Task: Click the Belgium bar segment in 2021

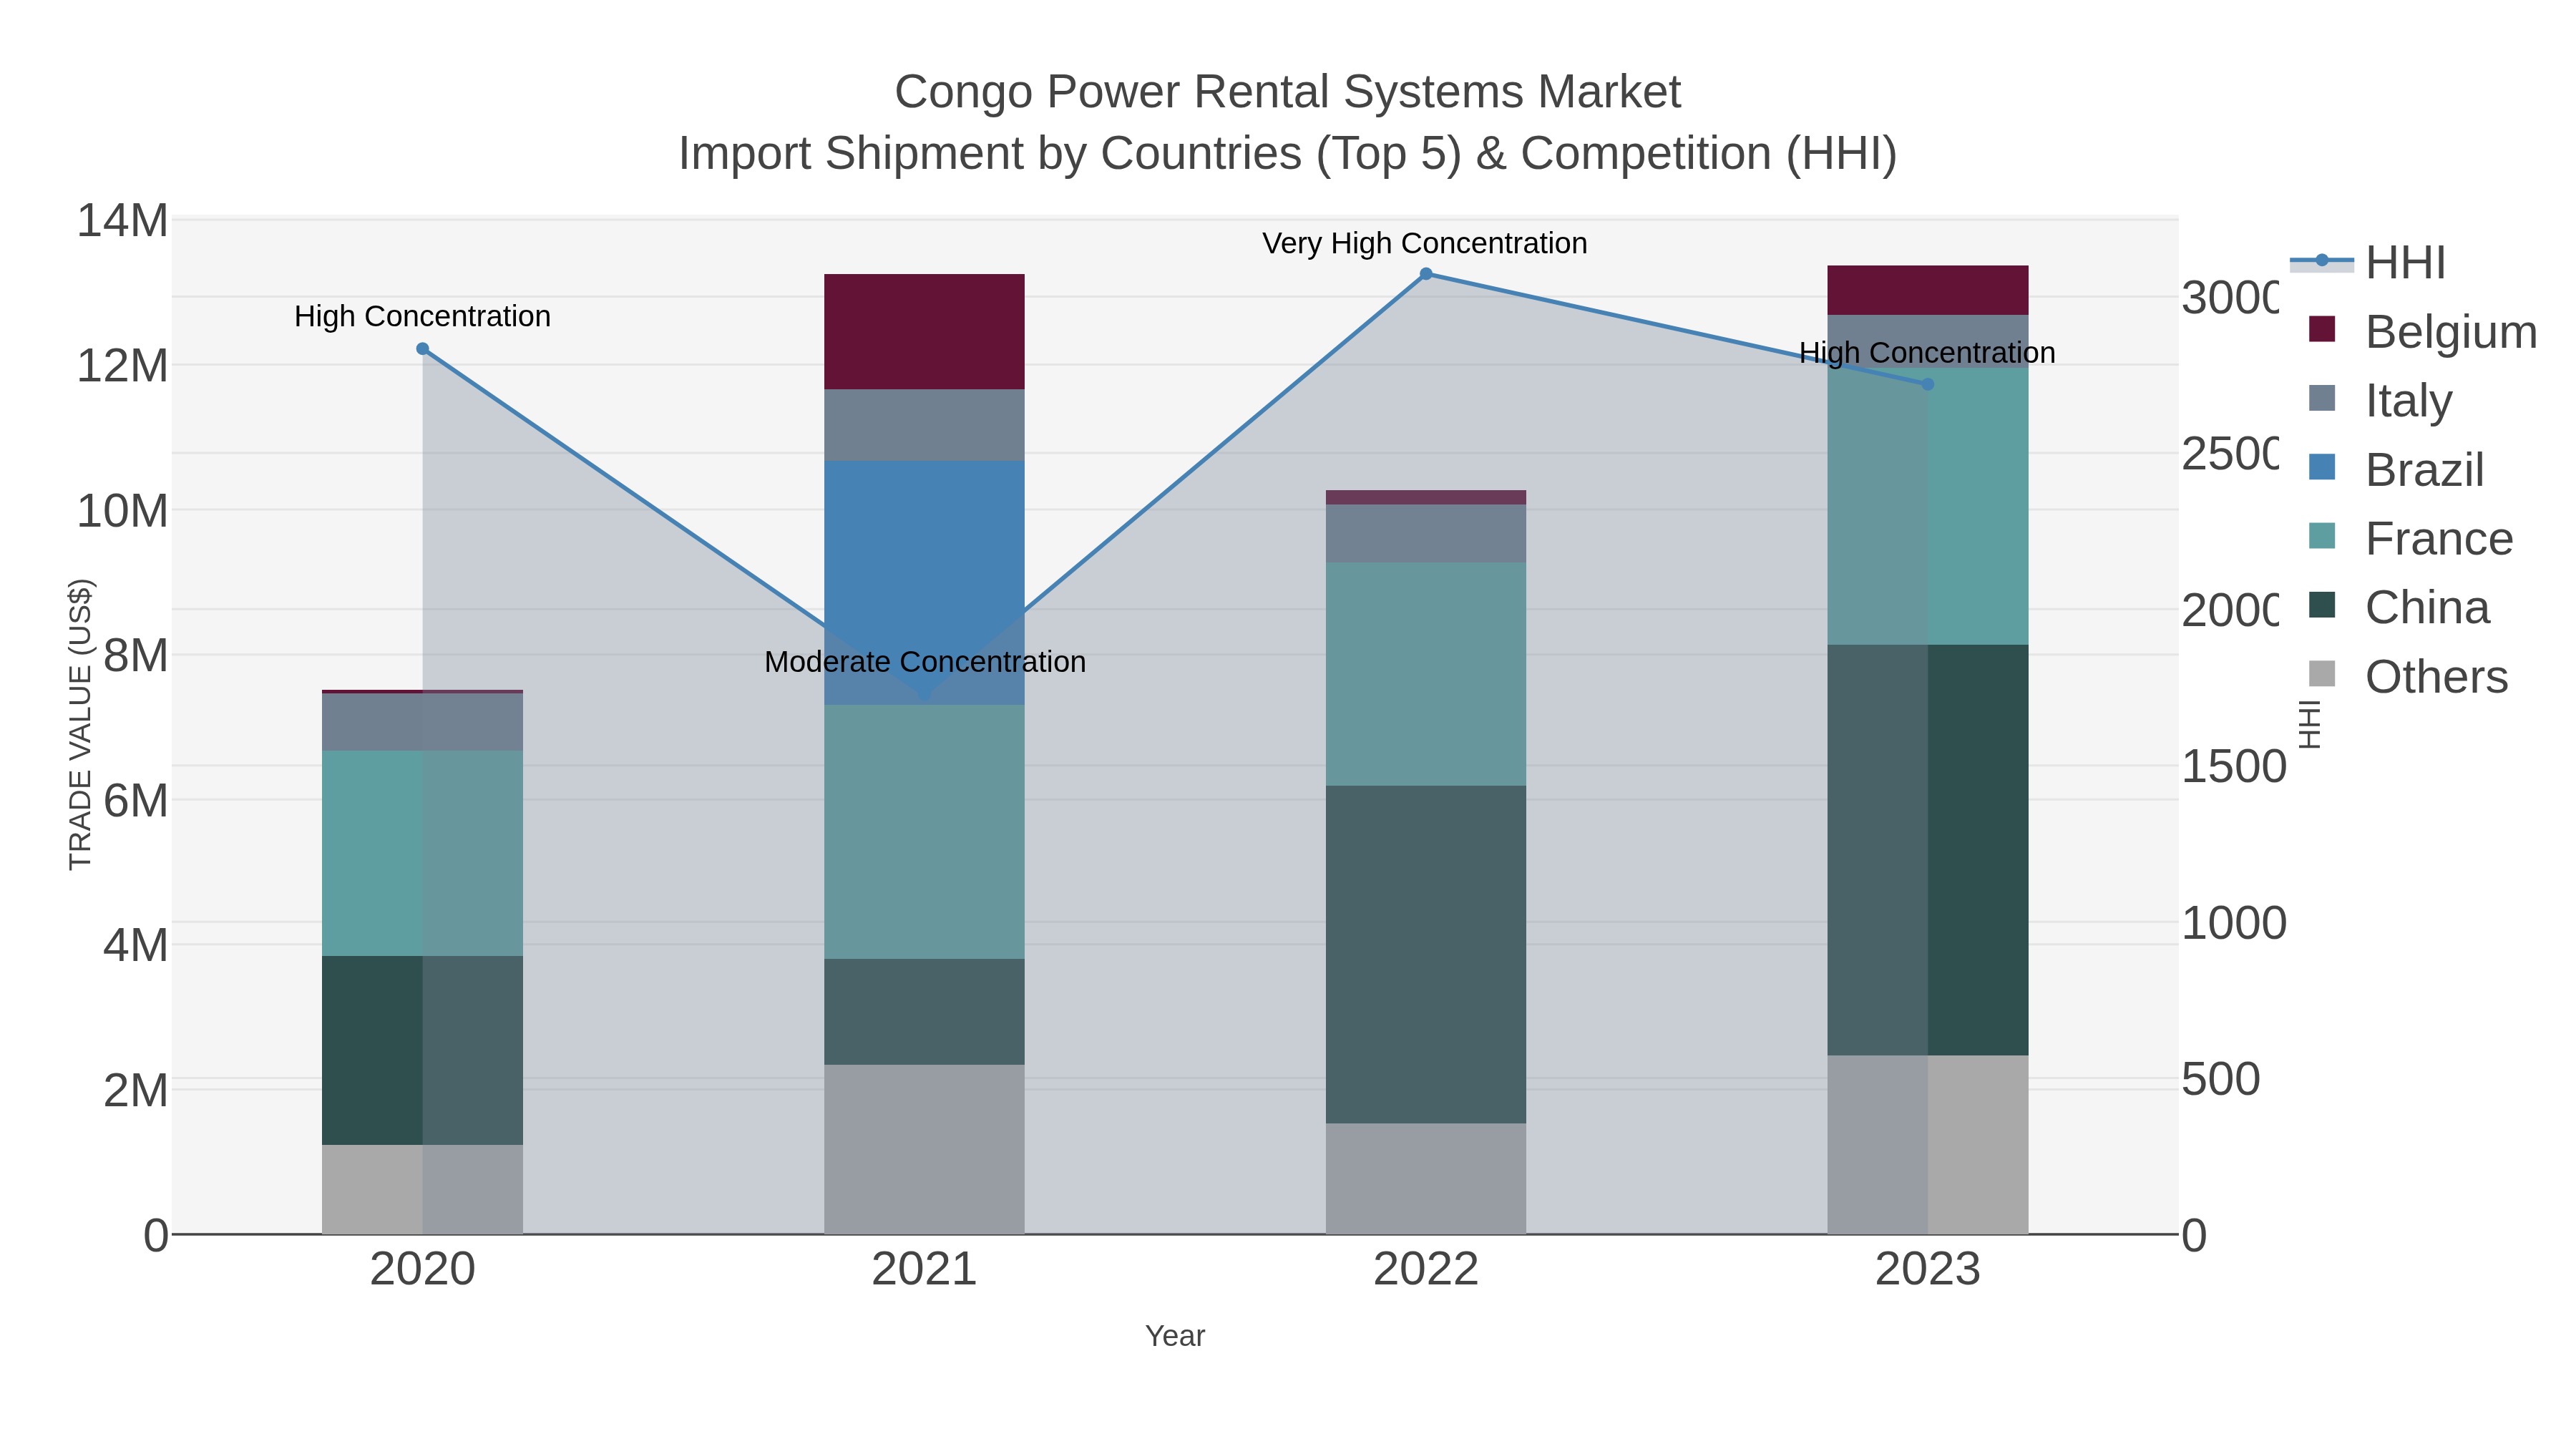Action: point(924,332)
